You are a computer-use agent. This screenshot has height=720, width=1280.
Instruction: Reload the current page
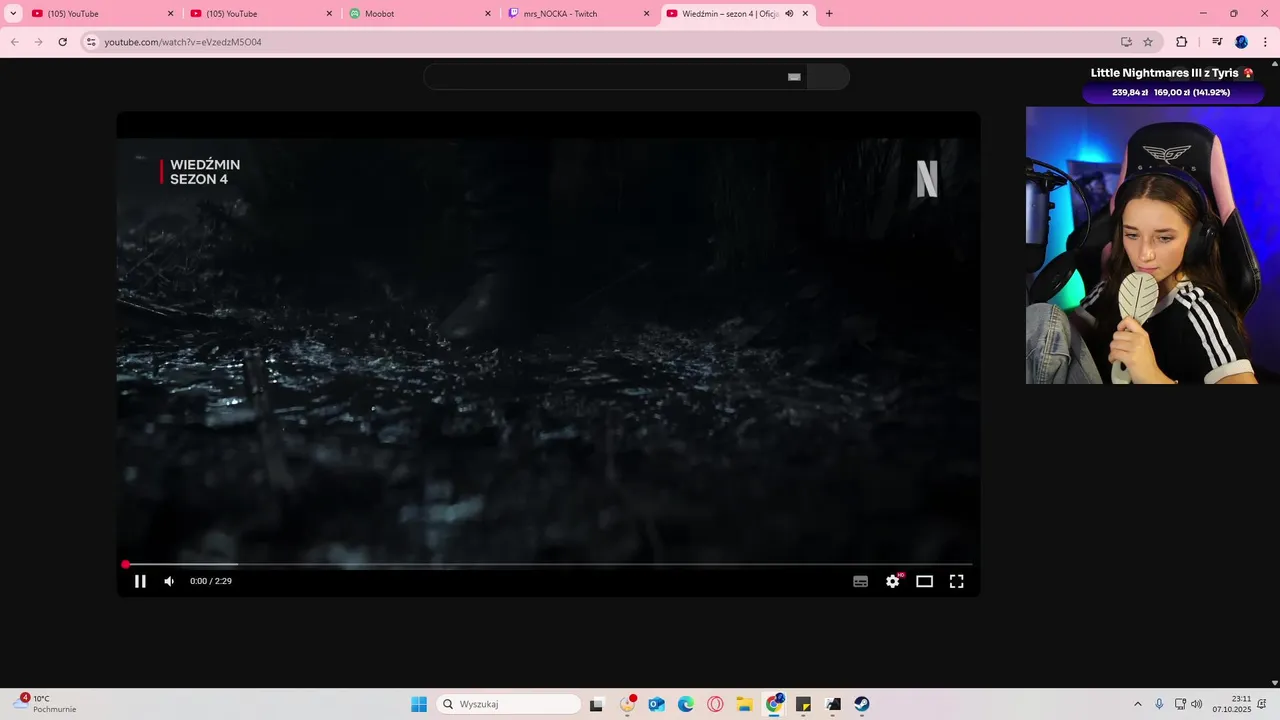pos(62,42)
